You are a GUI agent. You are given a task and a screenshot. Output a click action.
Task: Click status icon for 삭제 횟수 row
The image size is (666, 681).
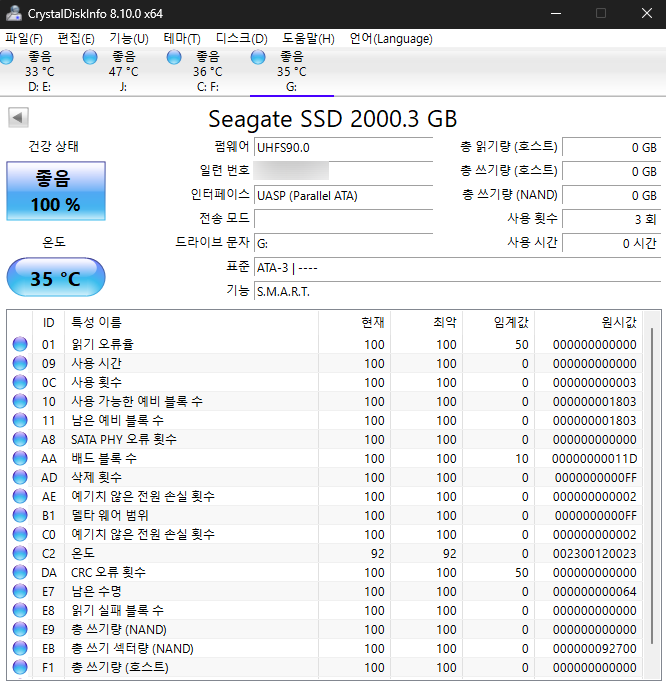coord(20,477)
